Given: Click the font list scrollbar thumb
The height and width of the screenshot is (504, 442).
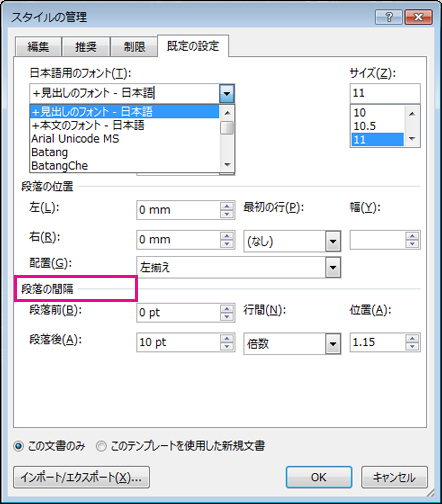Looking at the screenshot, I should [227, 128].
